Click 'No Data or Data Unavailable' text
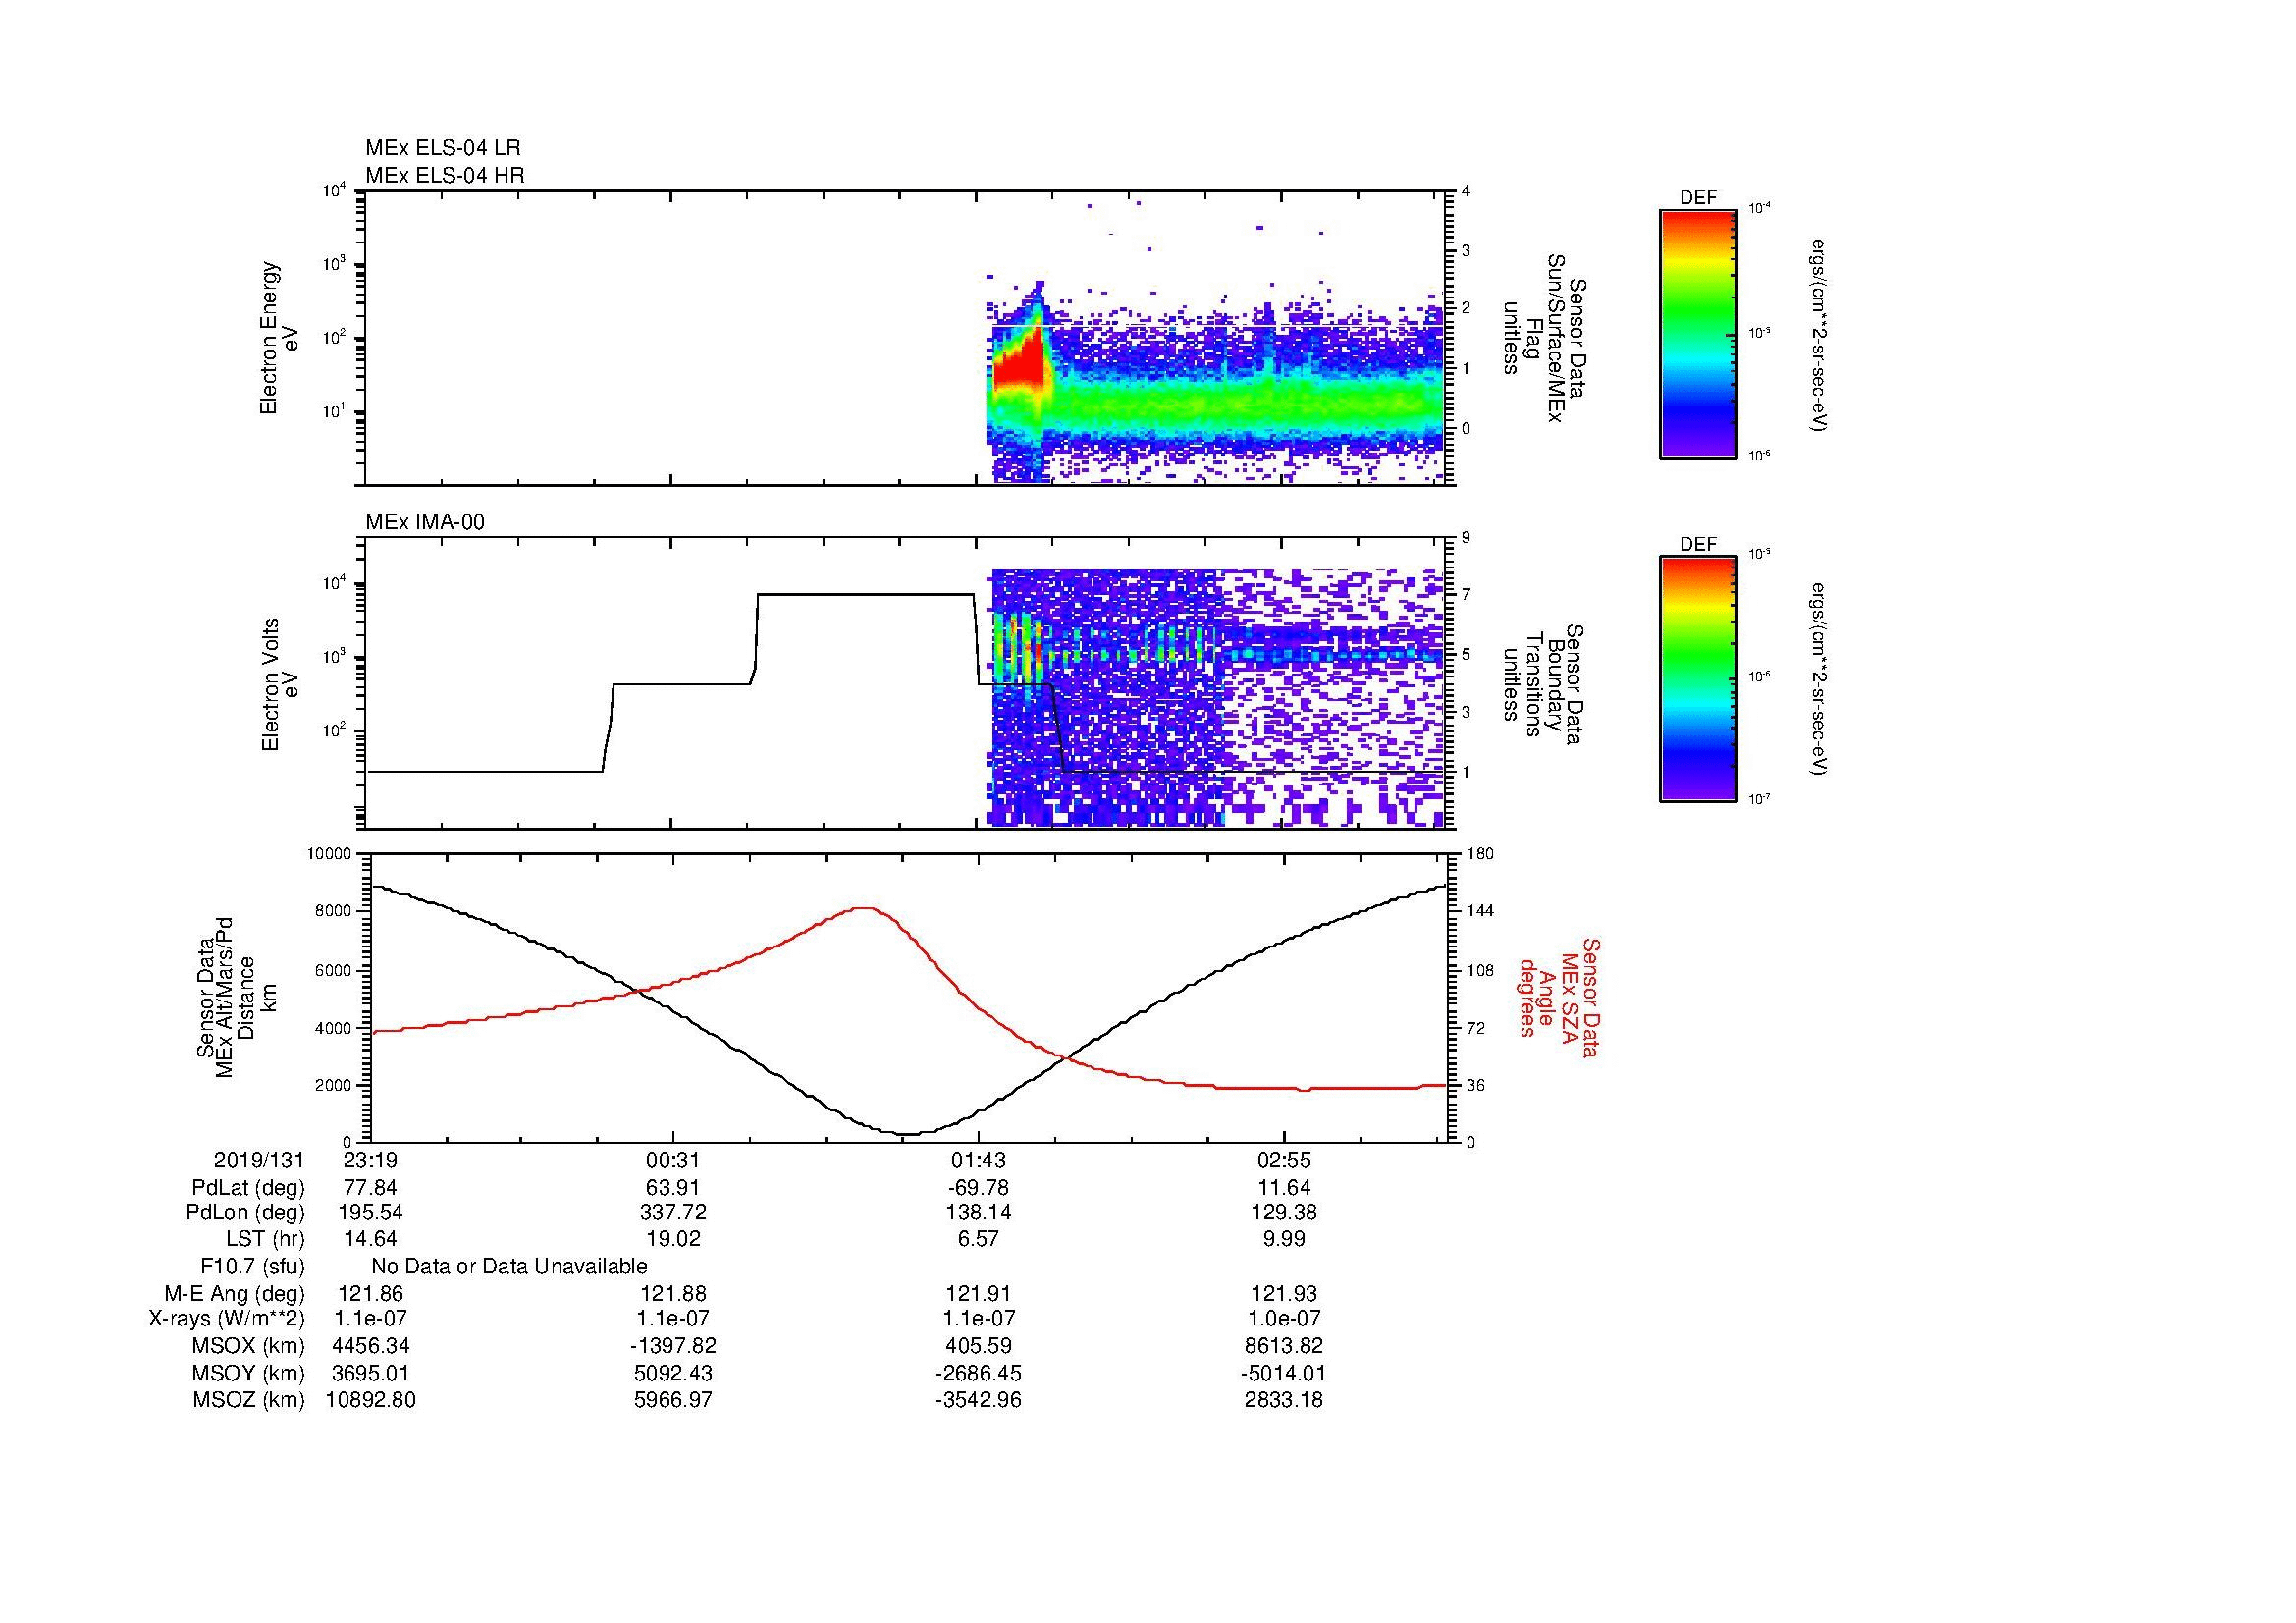Viewport: 2296px width, 1623px height. click(509, 1267)
